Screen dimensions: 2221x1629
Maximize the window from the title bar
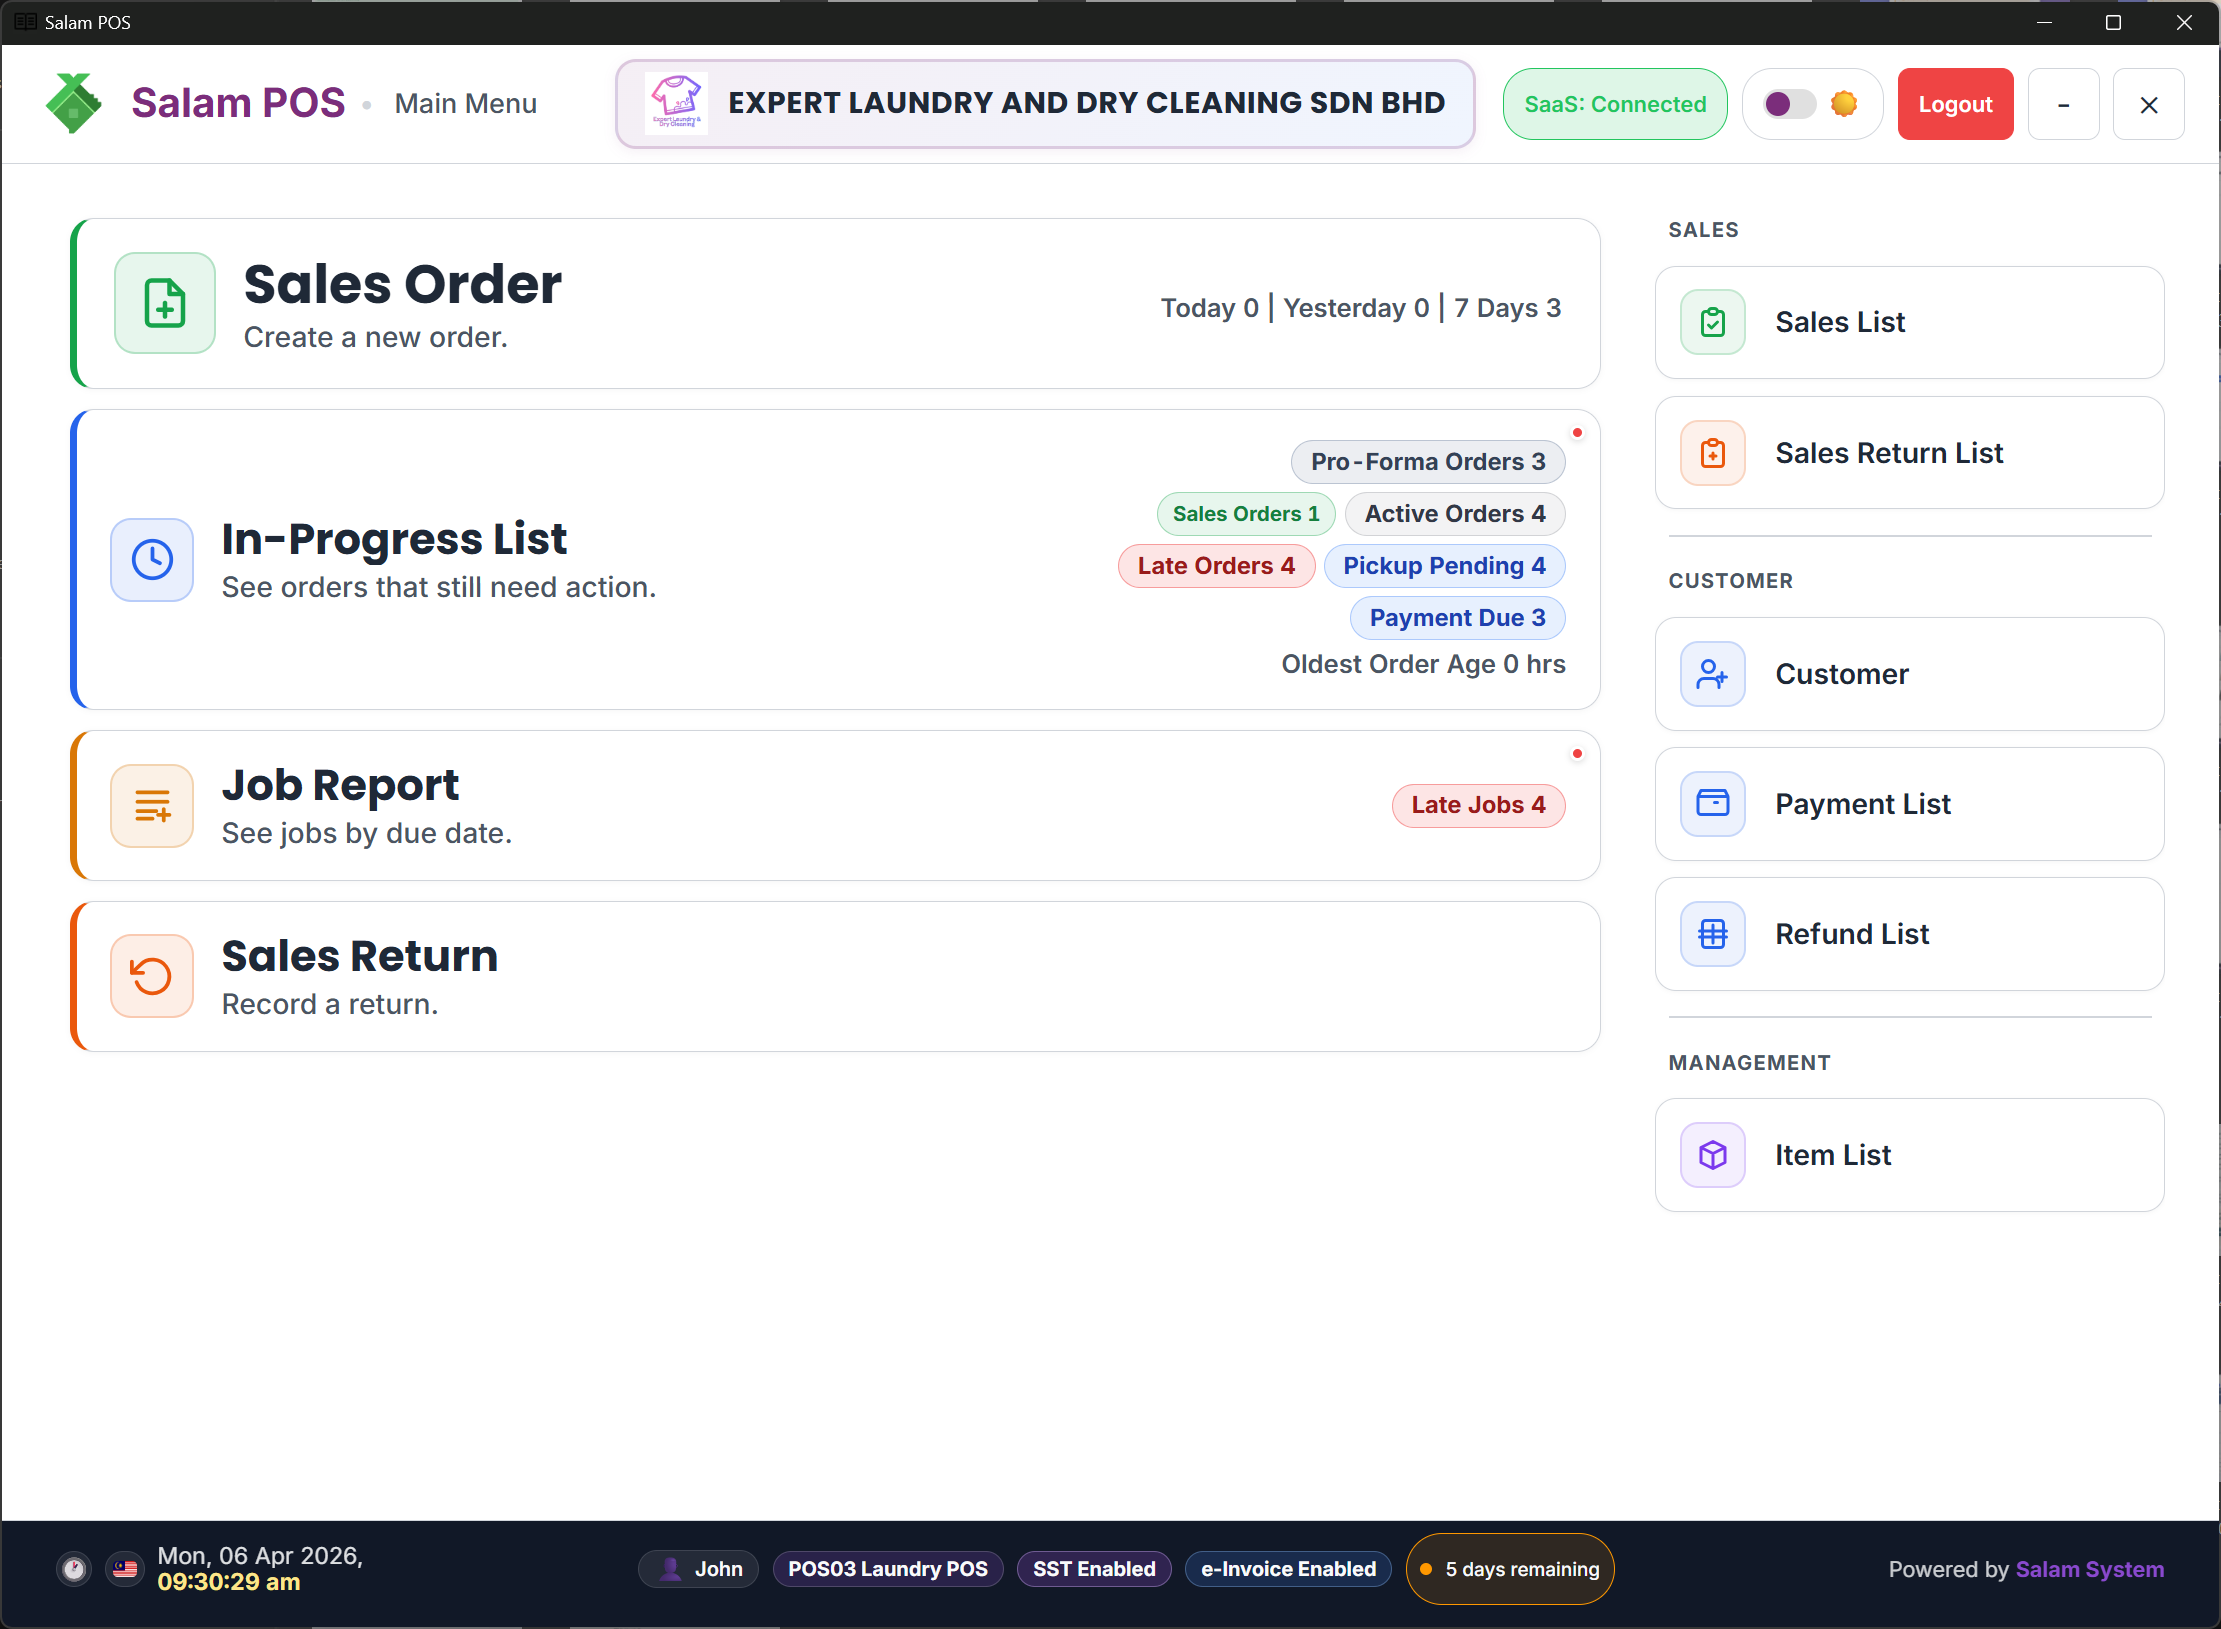pos(2113,22)
